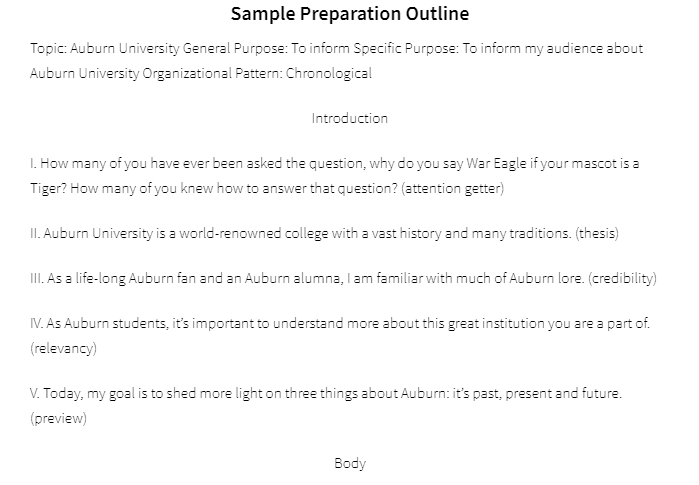Click the world-renowned college thesis sentence
Screen dimensions: 699x485
point(307,234)
